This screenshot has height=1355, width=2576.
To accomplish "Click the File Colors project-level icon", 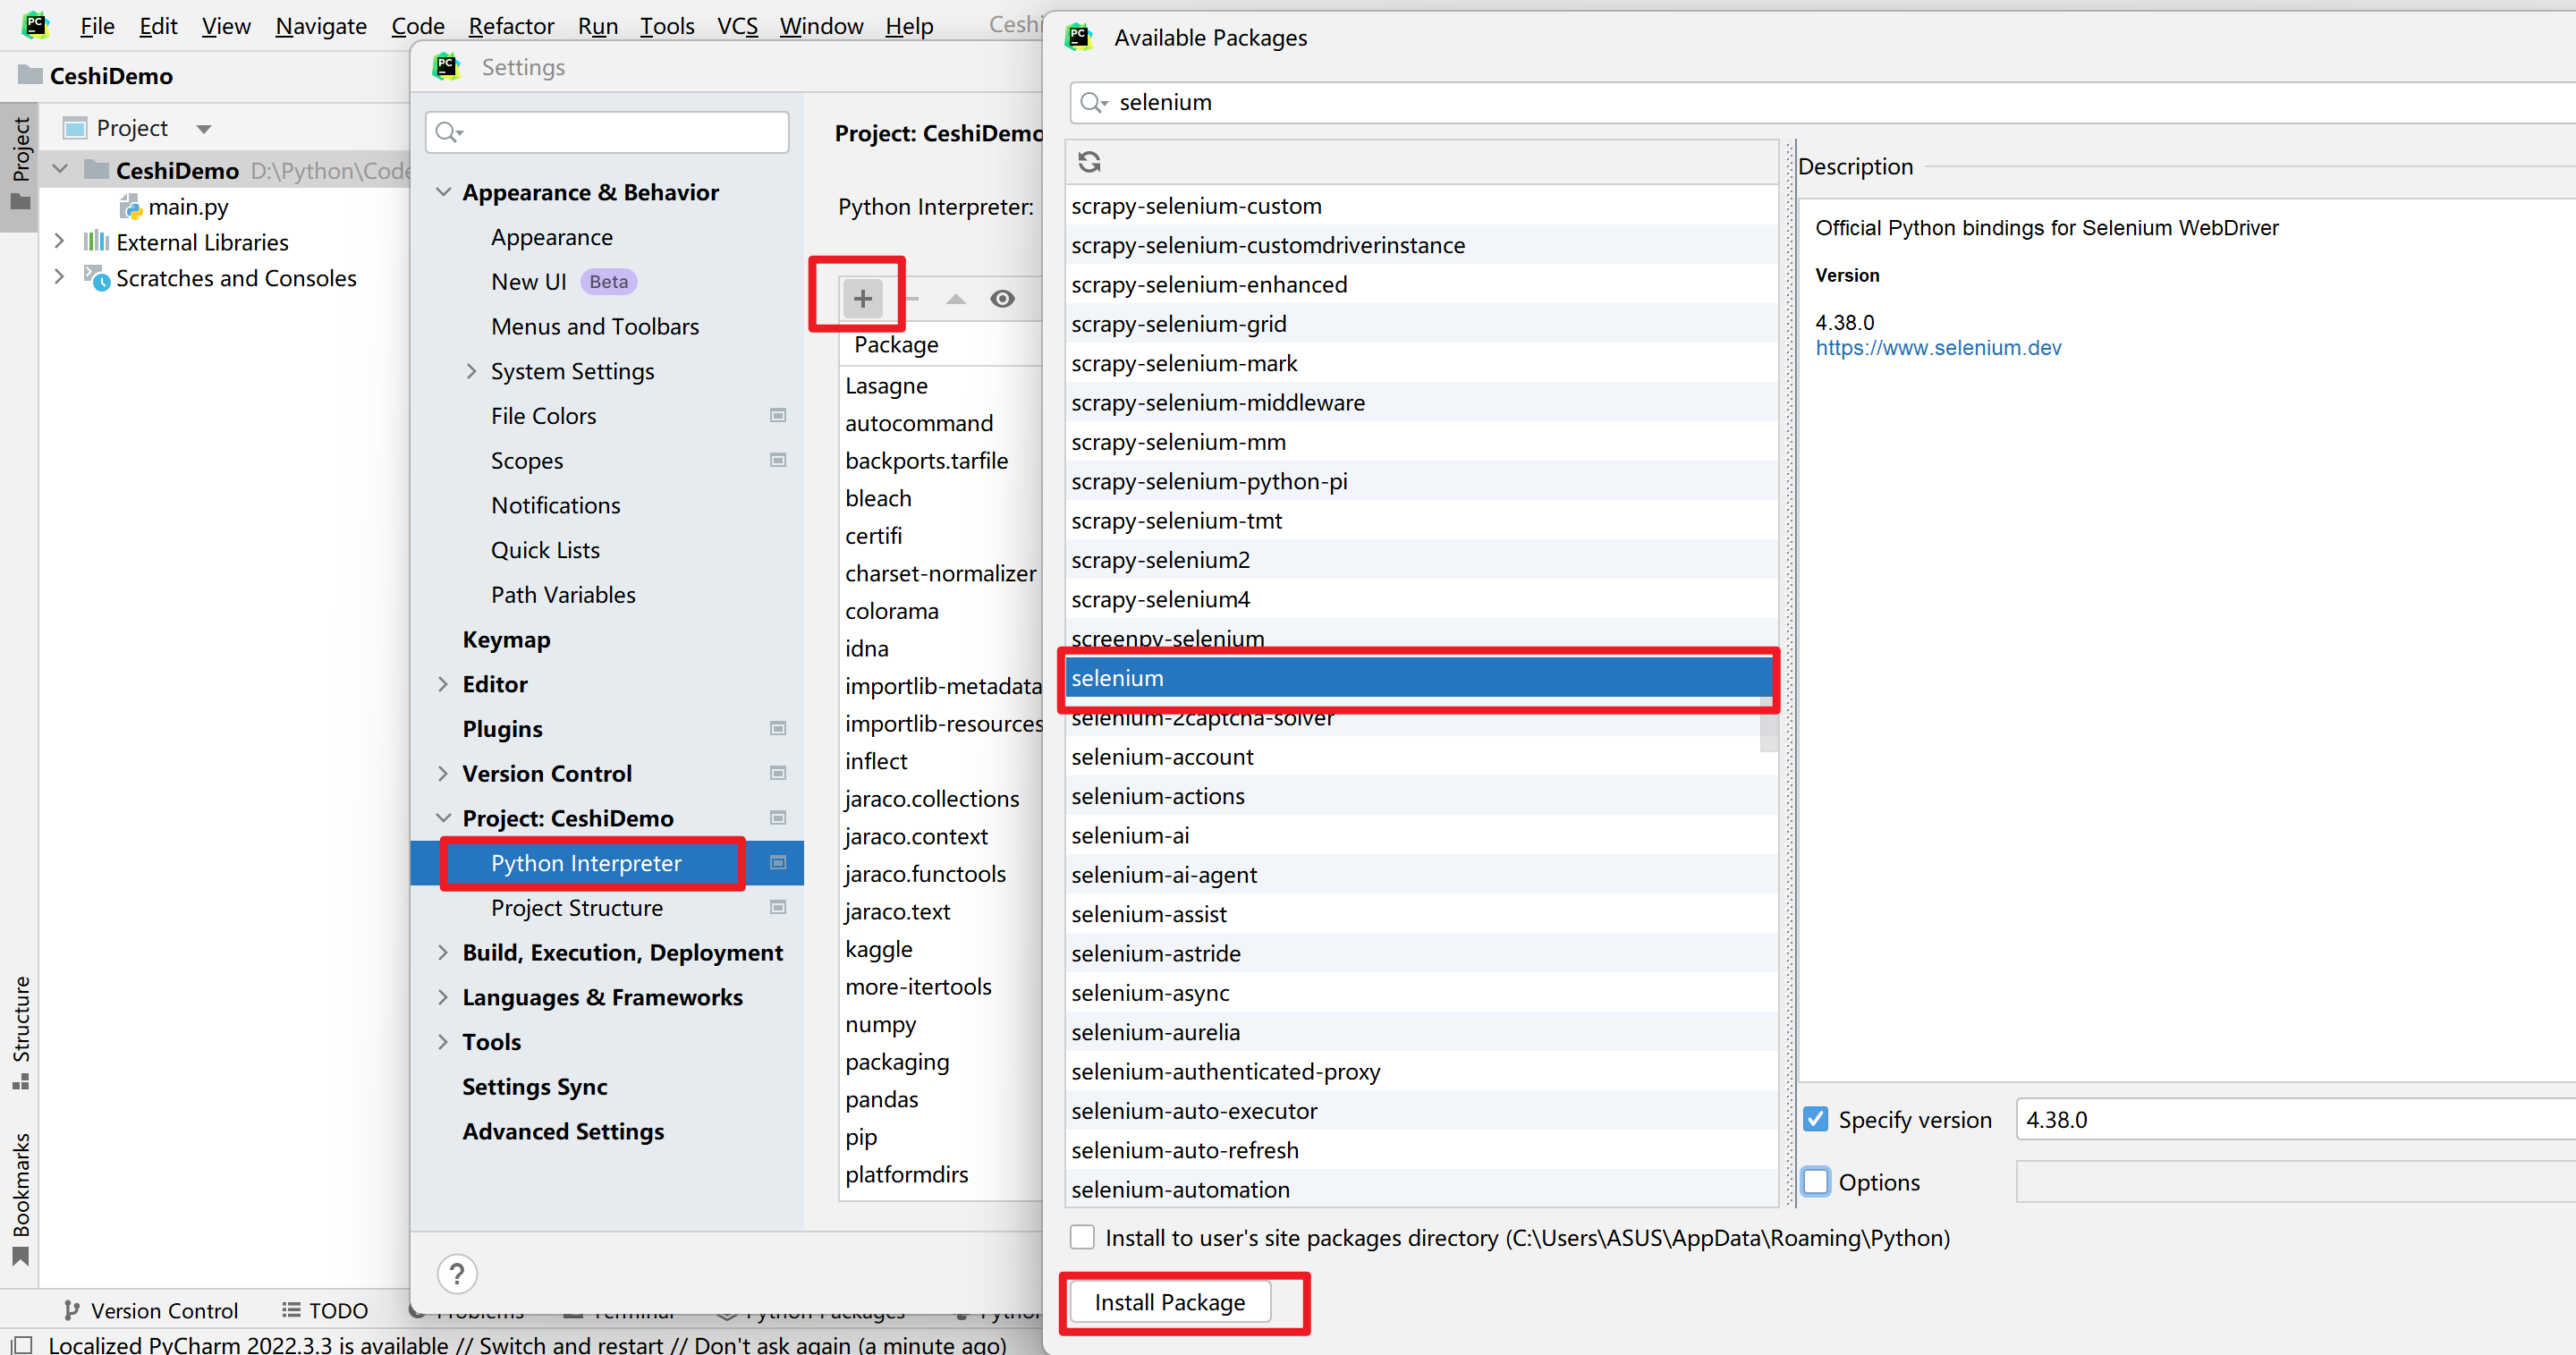I will (x=778, y=415).
